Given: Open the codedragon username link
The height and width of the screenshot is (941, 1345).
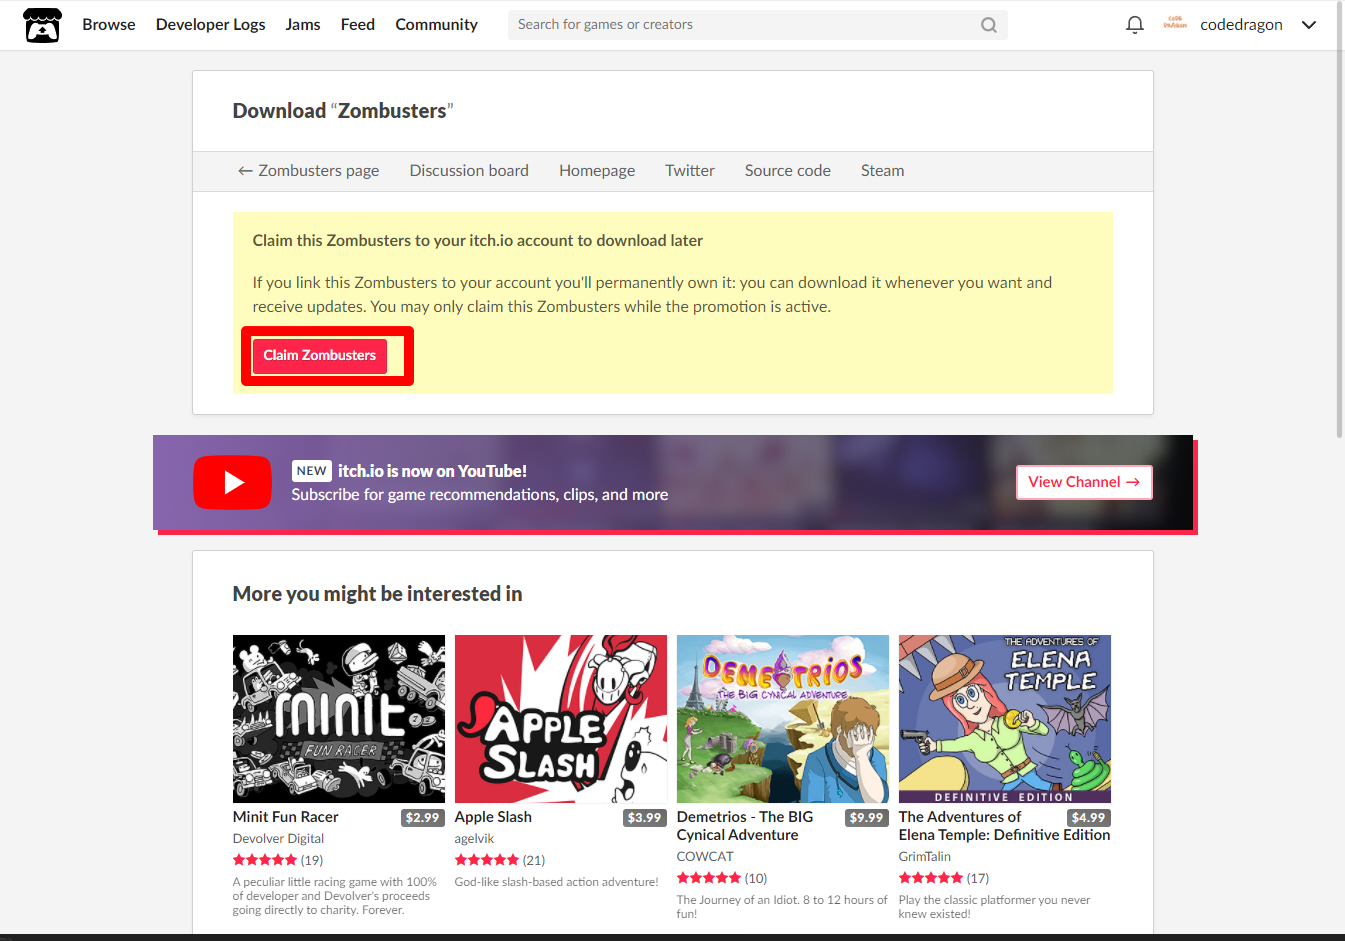Looking at the screenshot, I should (1241, 24).
